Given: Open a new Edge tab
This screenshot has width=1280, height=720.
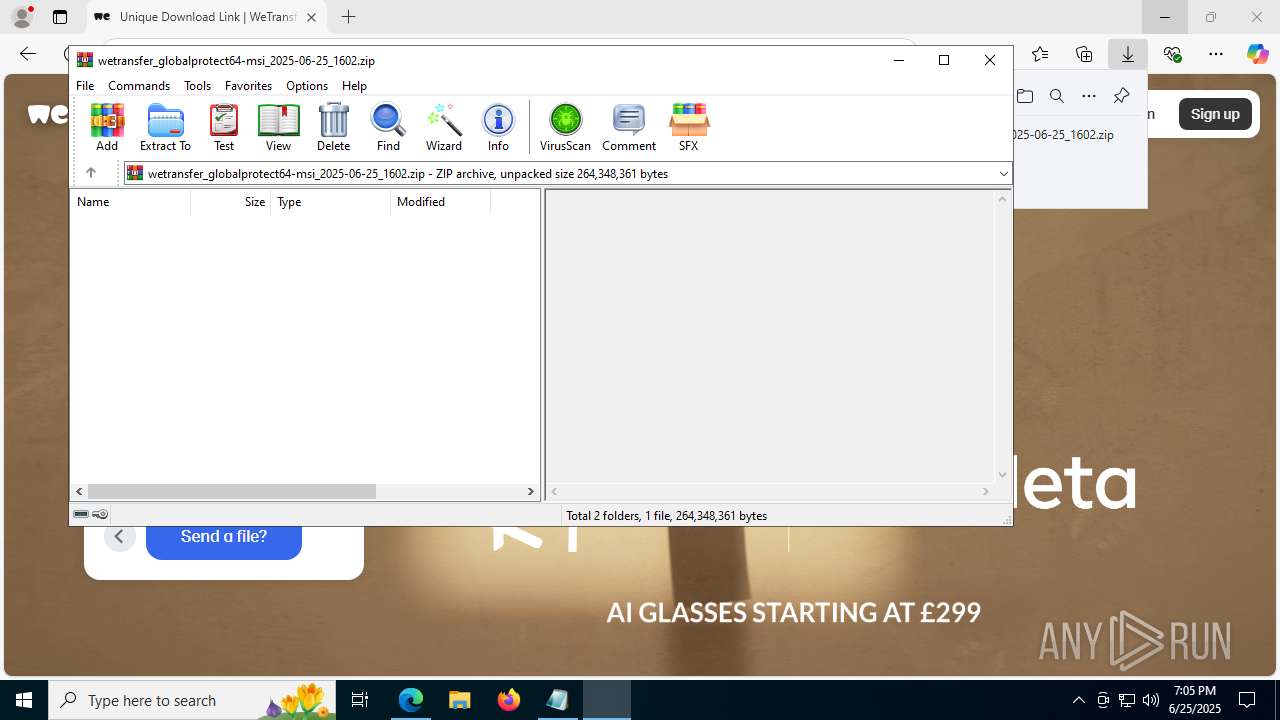Looking at the screenshot, I should (348, 17).
